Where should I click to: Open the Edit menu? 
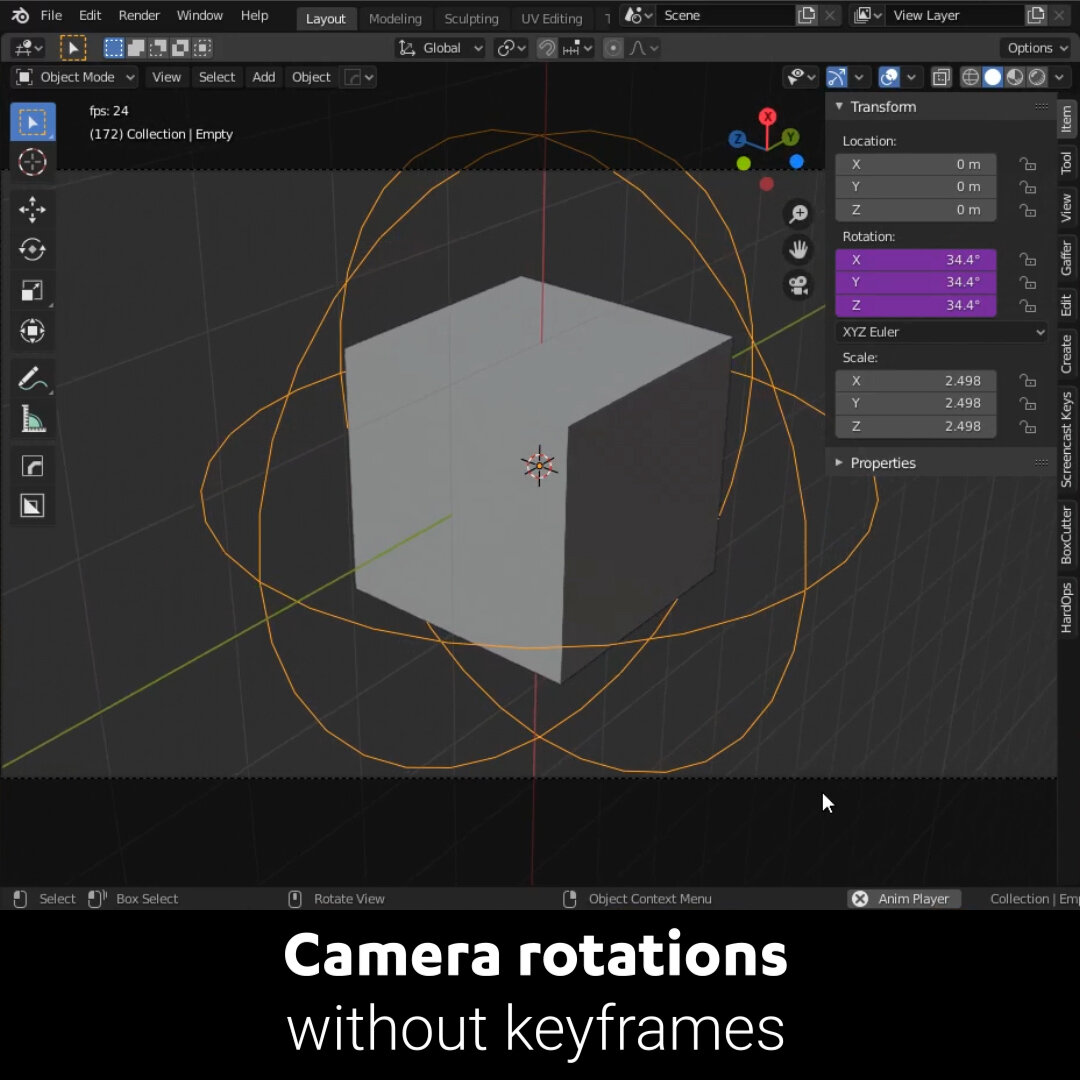(x=90, y=15)
